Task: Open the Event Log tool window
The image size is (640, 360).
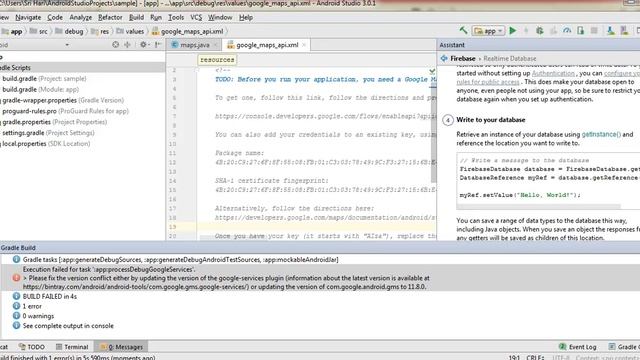Action: pyautogui.click(x=578, y=347)
